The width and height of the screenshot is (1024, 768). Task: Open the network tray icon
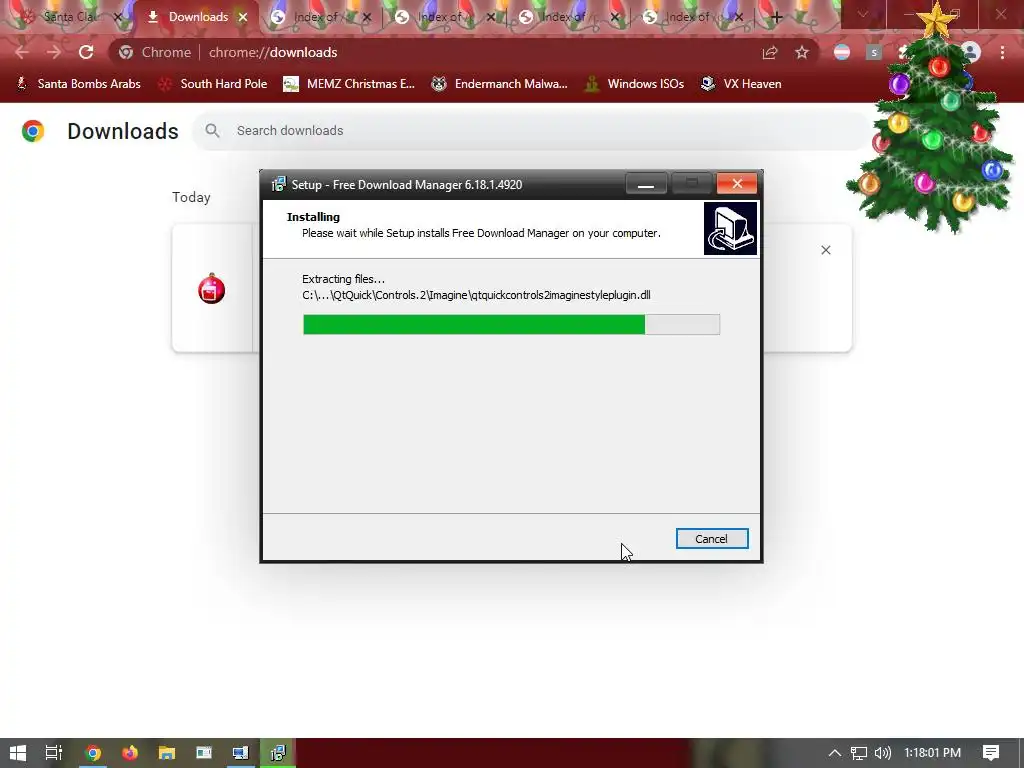click(x=859, y=753)
